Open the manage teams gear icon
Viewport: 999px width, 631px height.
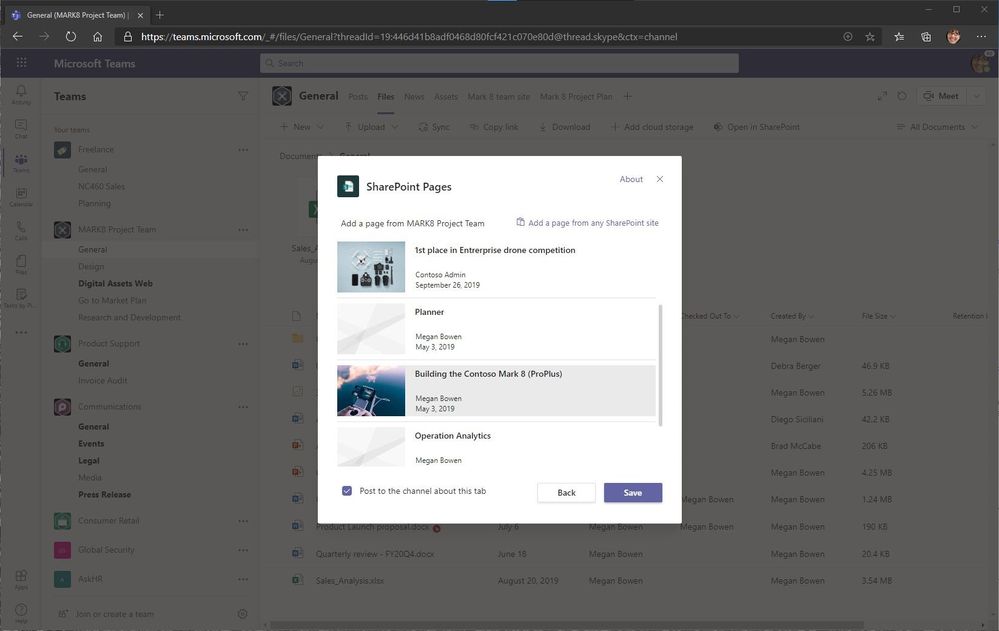pos(242,614)
